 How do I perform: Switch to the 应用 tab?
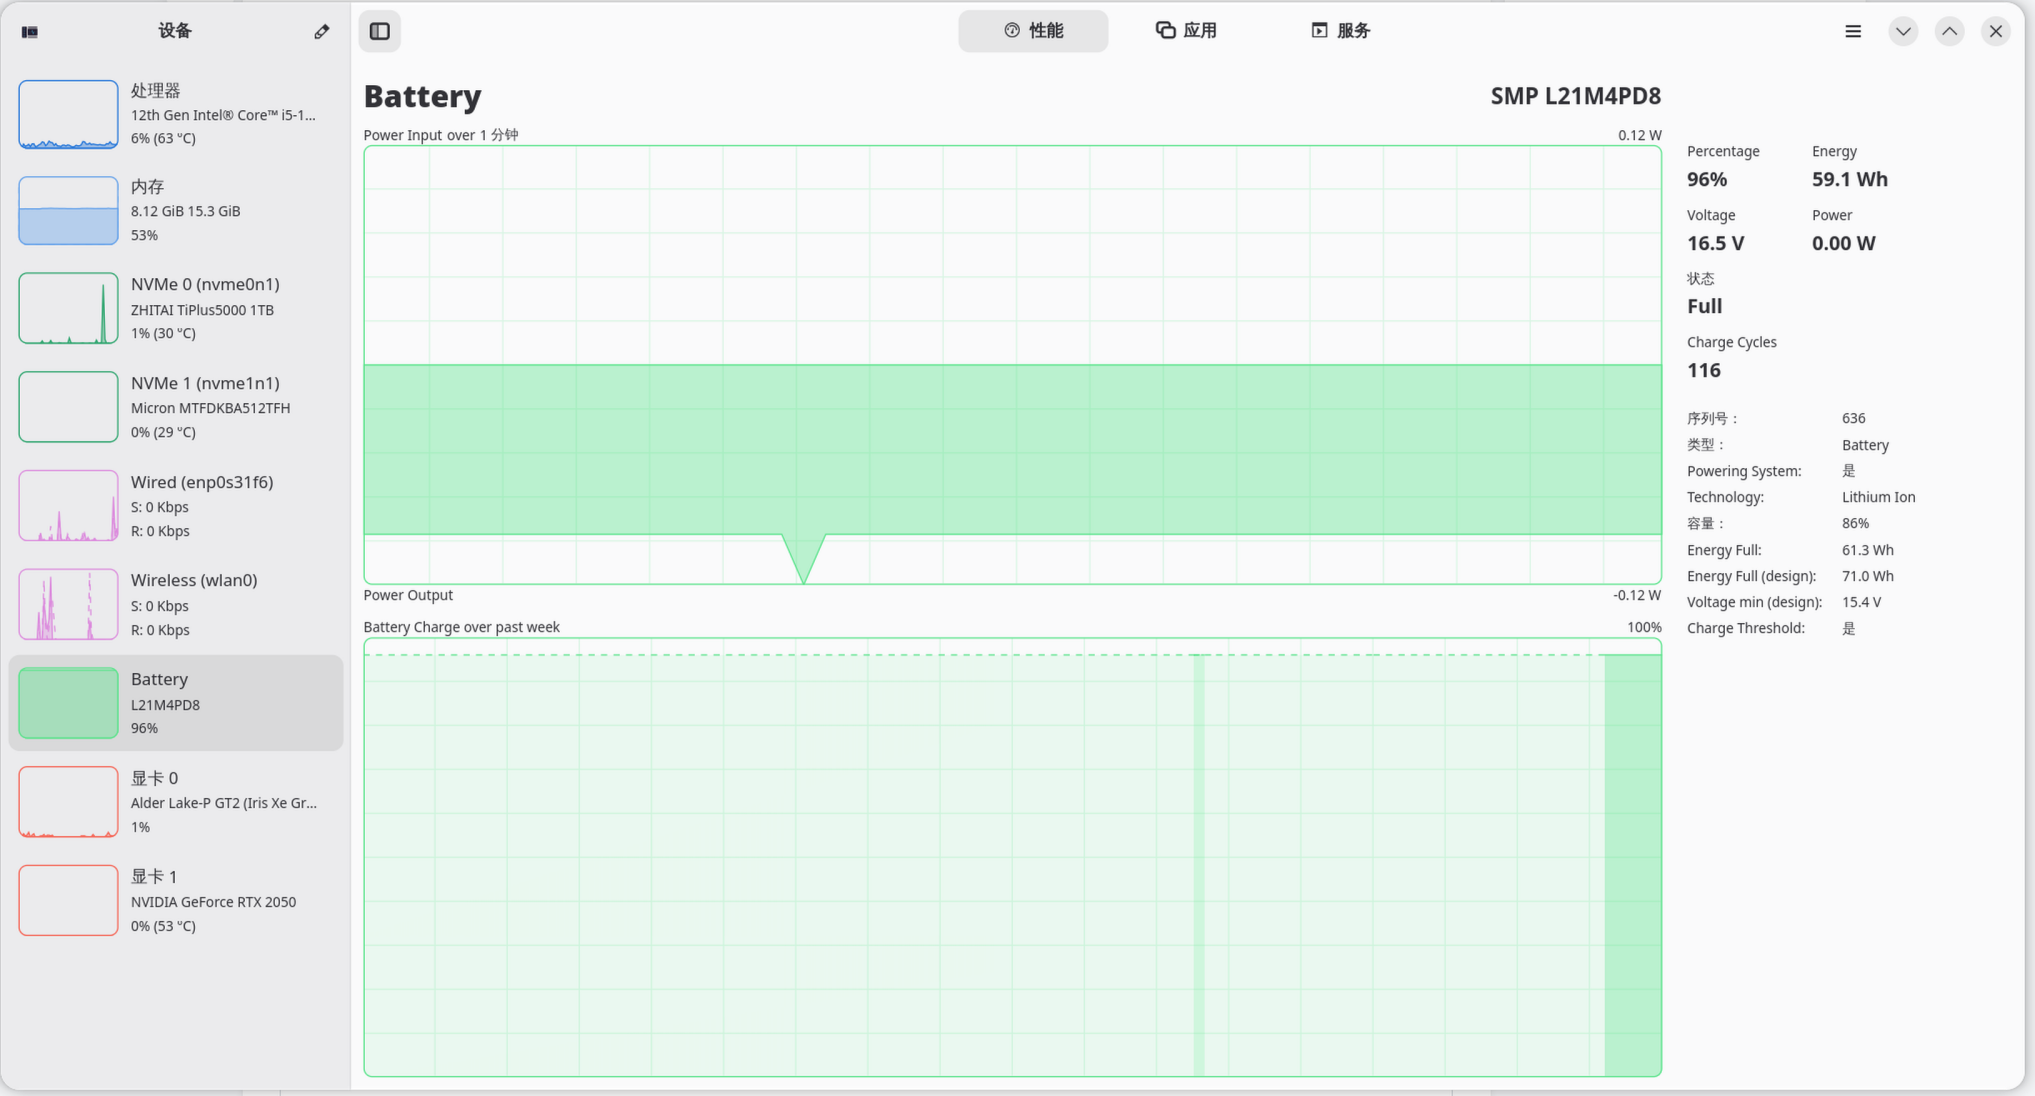tap(1186, 31)
